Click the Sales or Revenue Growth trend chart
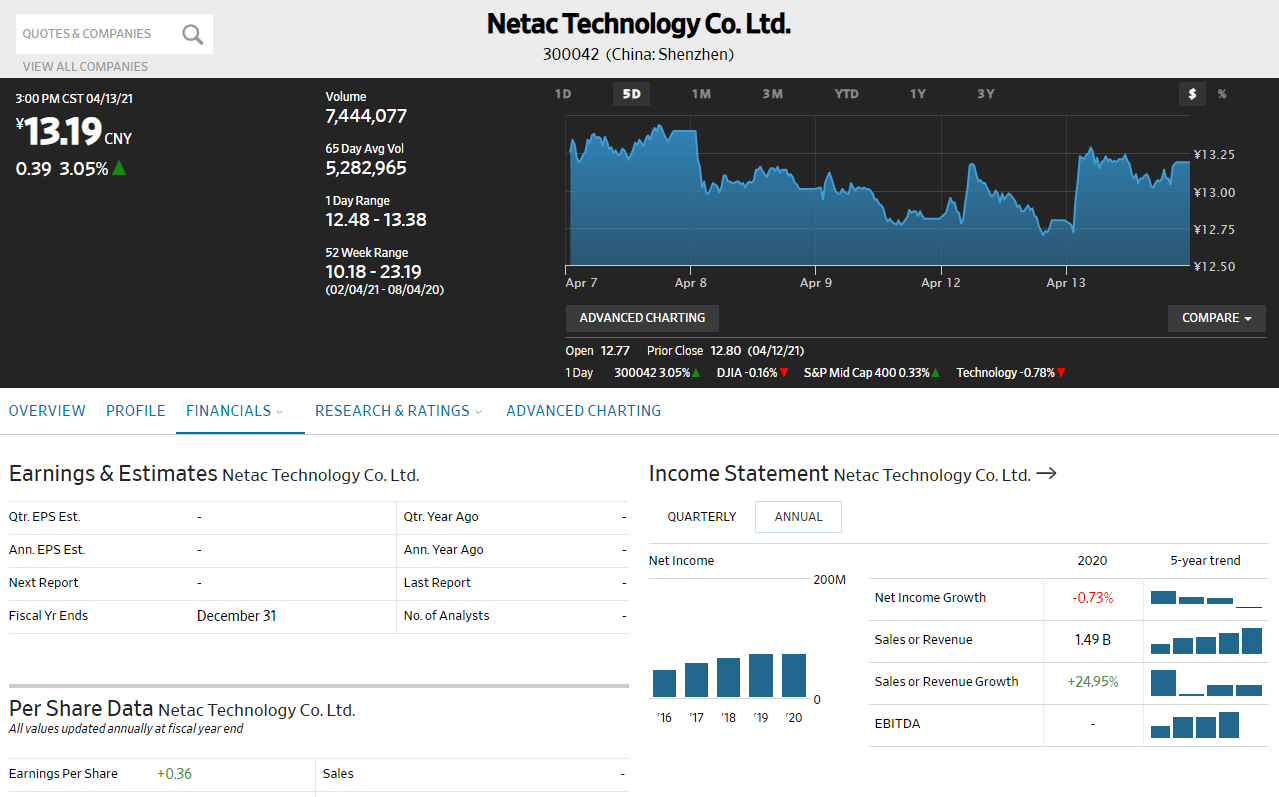 [1206, 682]
